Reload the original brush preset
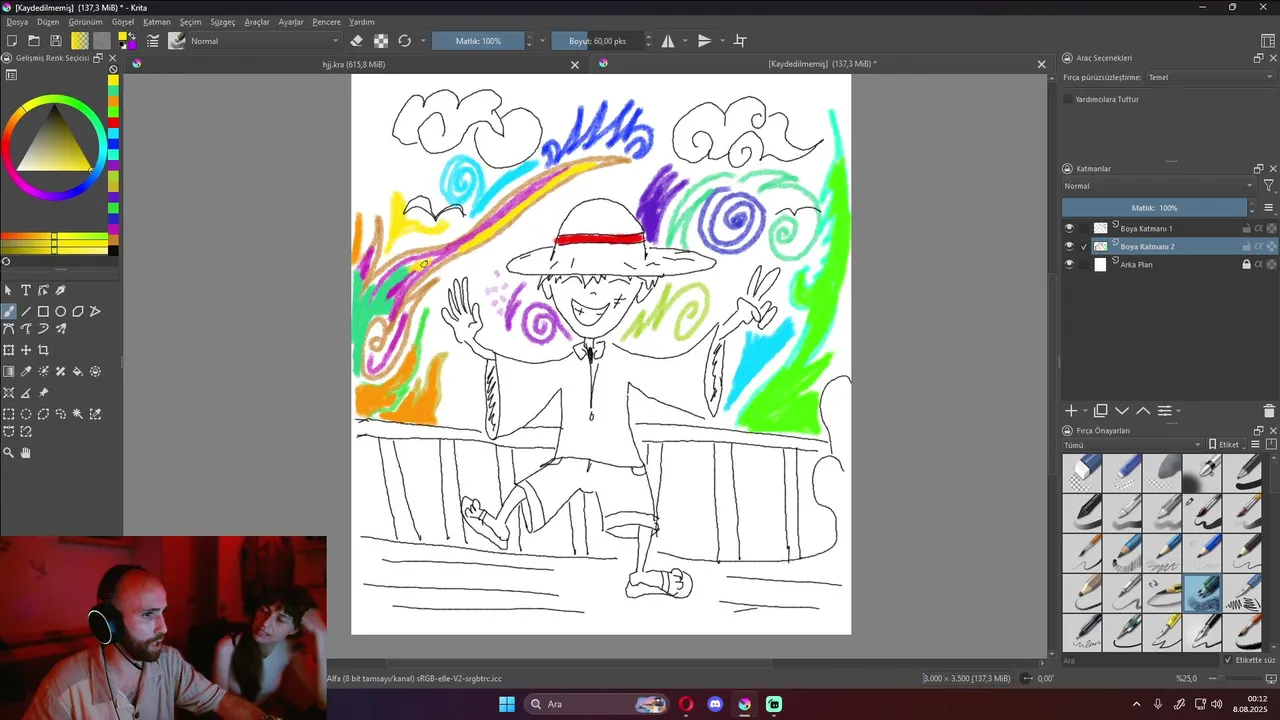 coord(404,41)
